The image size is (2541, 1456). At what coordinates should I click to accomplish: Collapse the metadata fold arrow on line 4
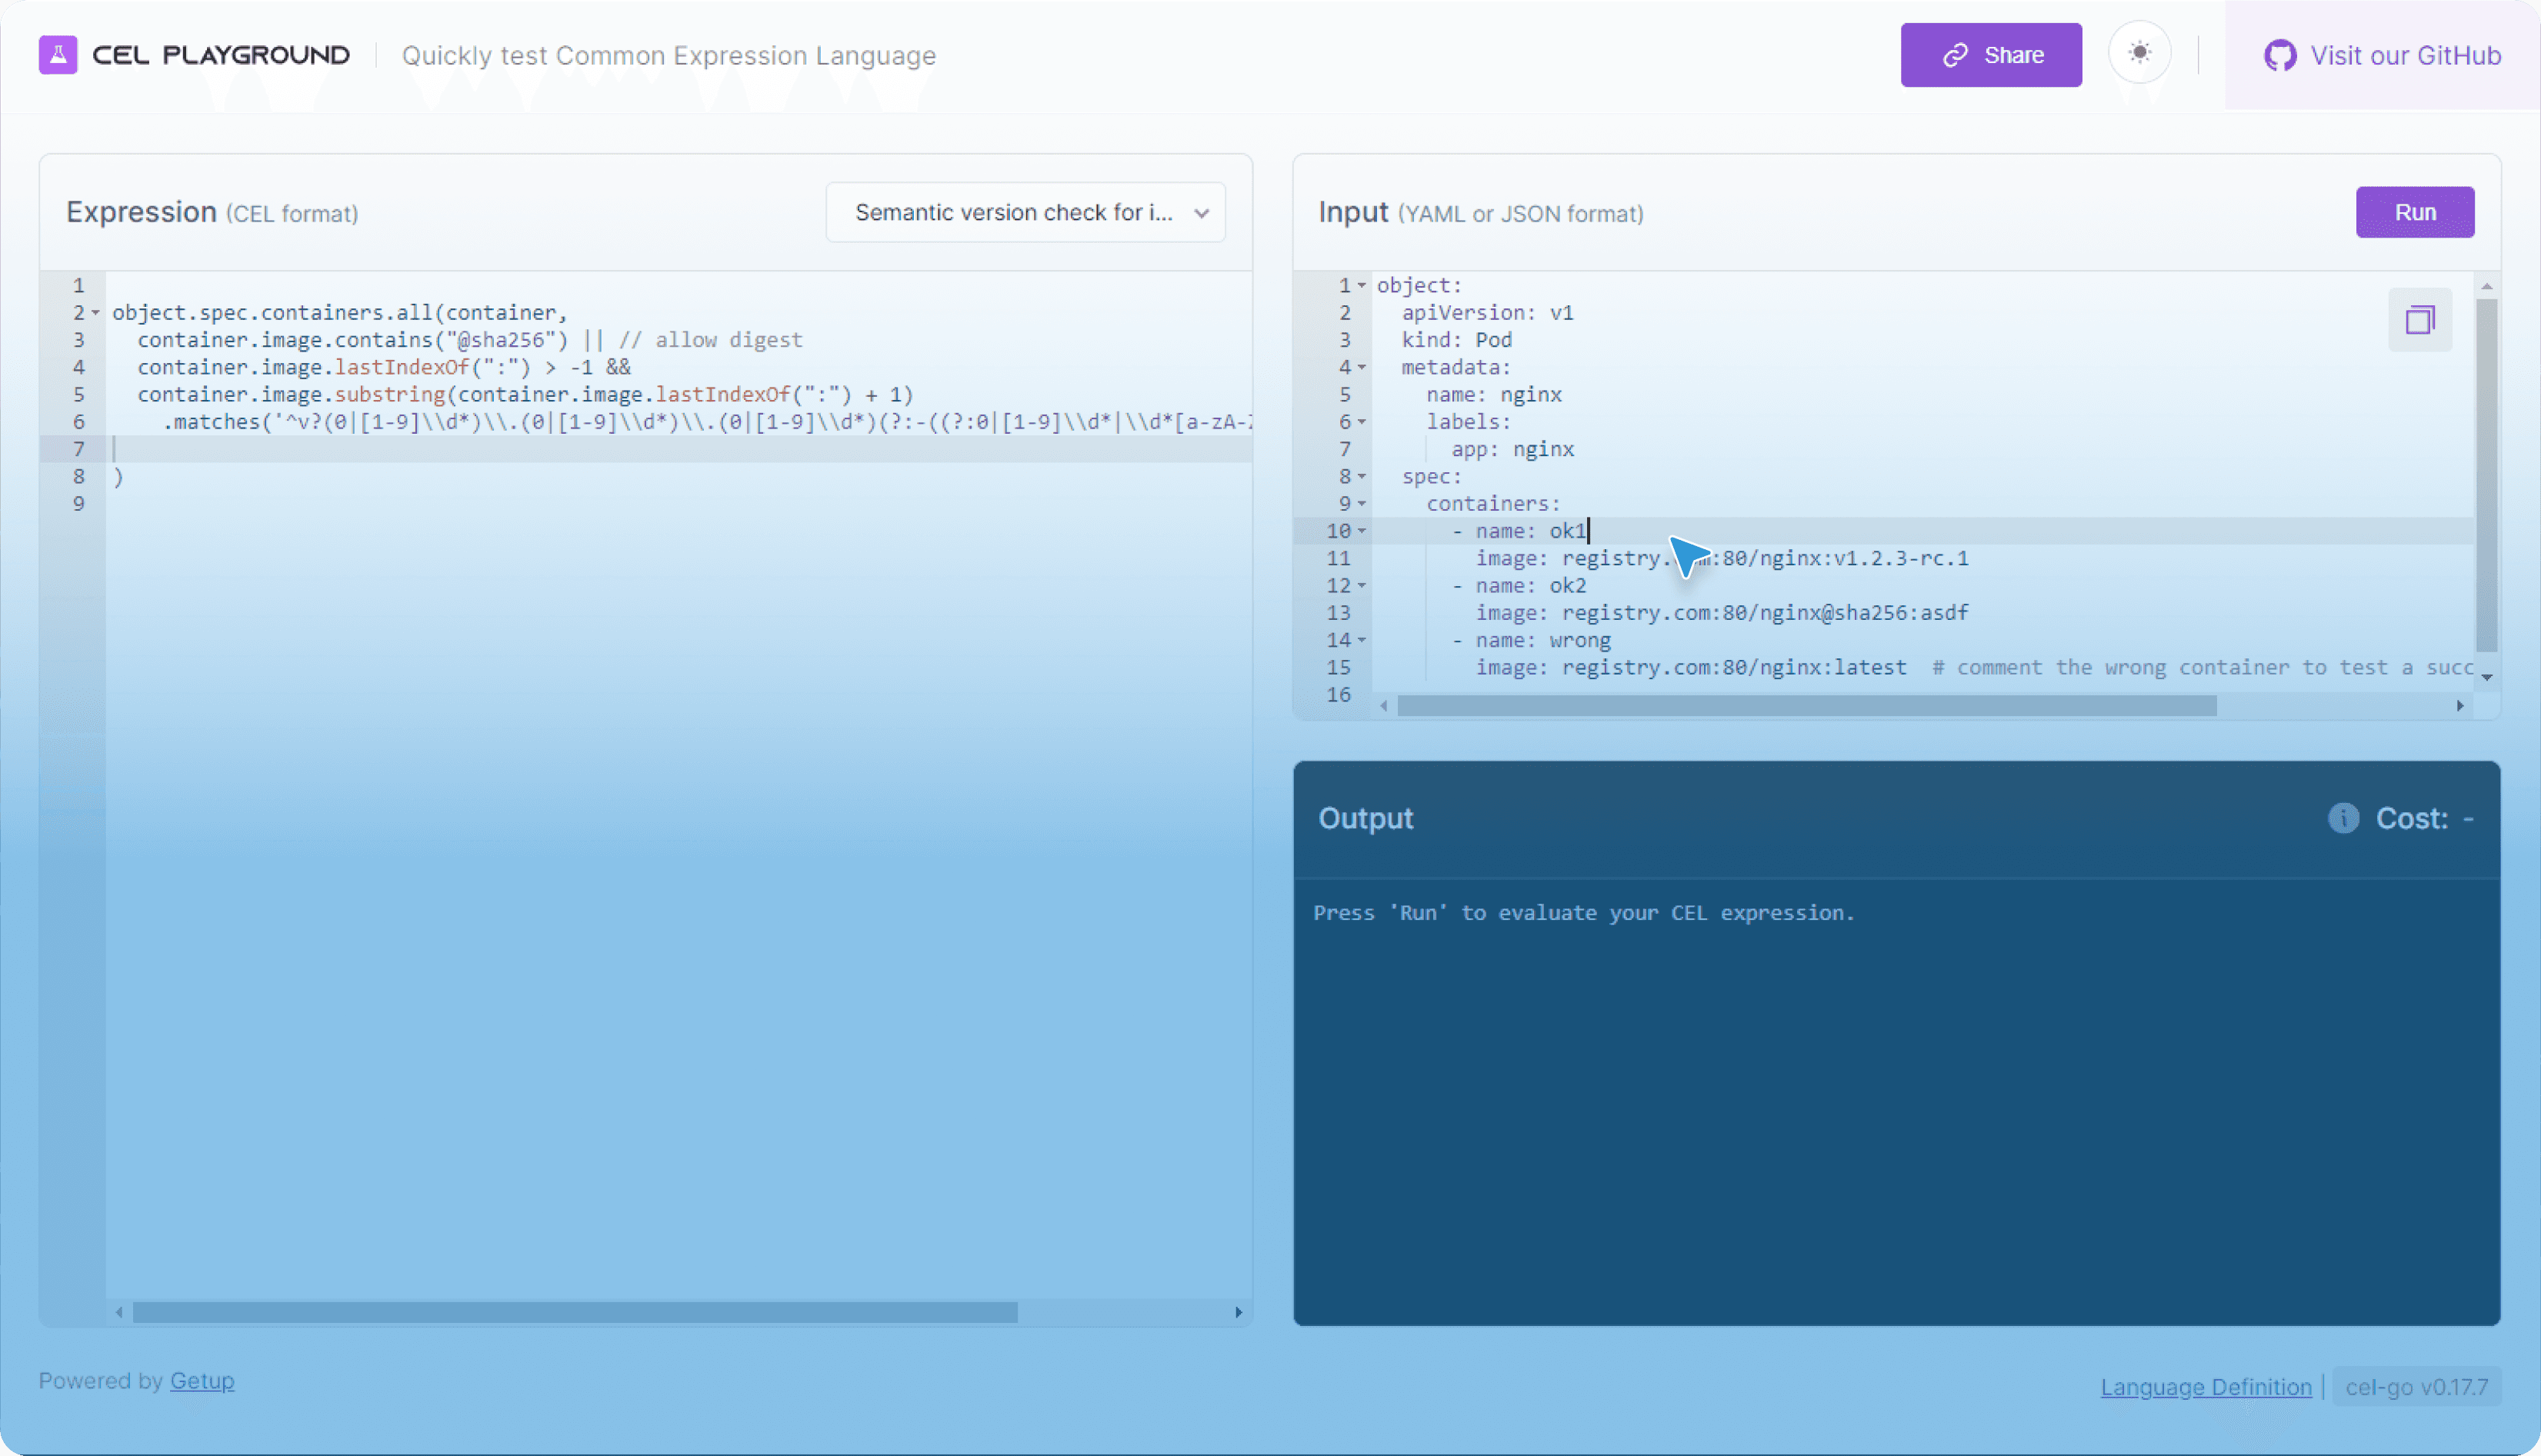(1362, 368)
